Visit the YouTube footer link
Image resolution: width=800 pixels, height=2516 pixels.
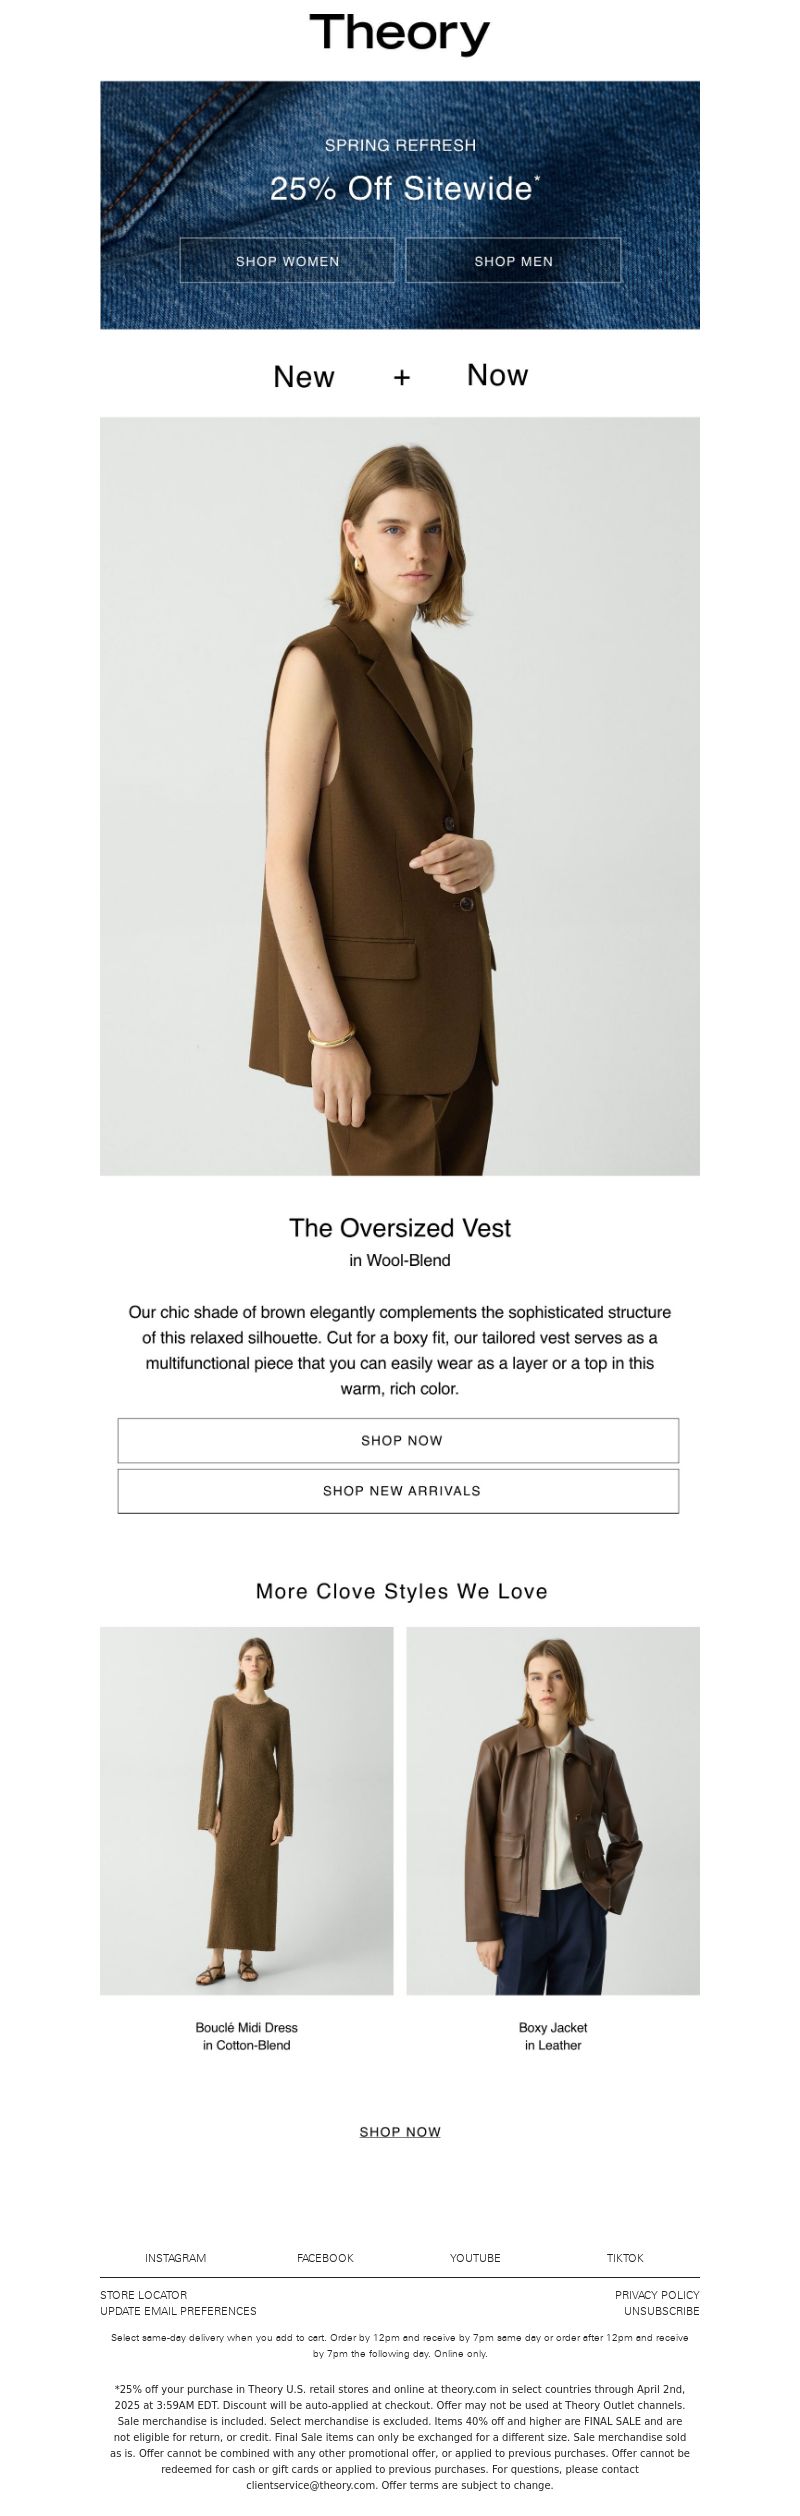475,2258
